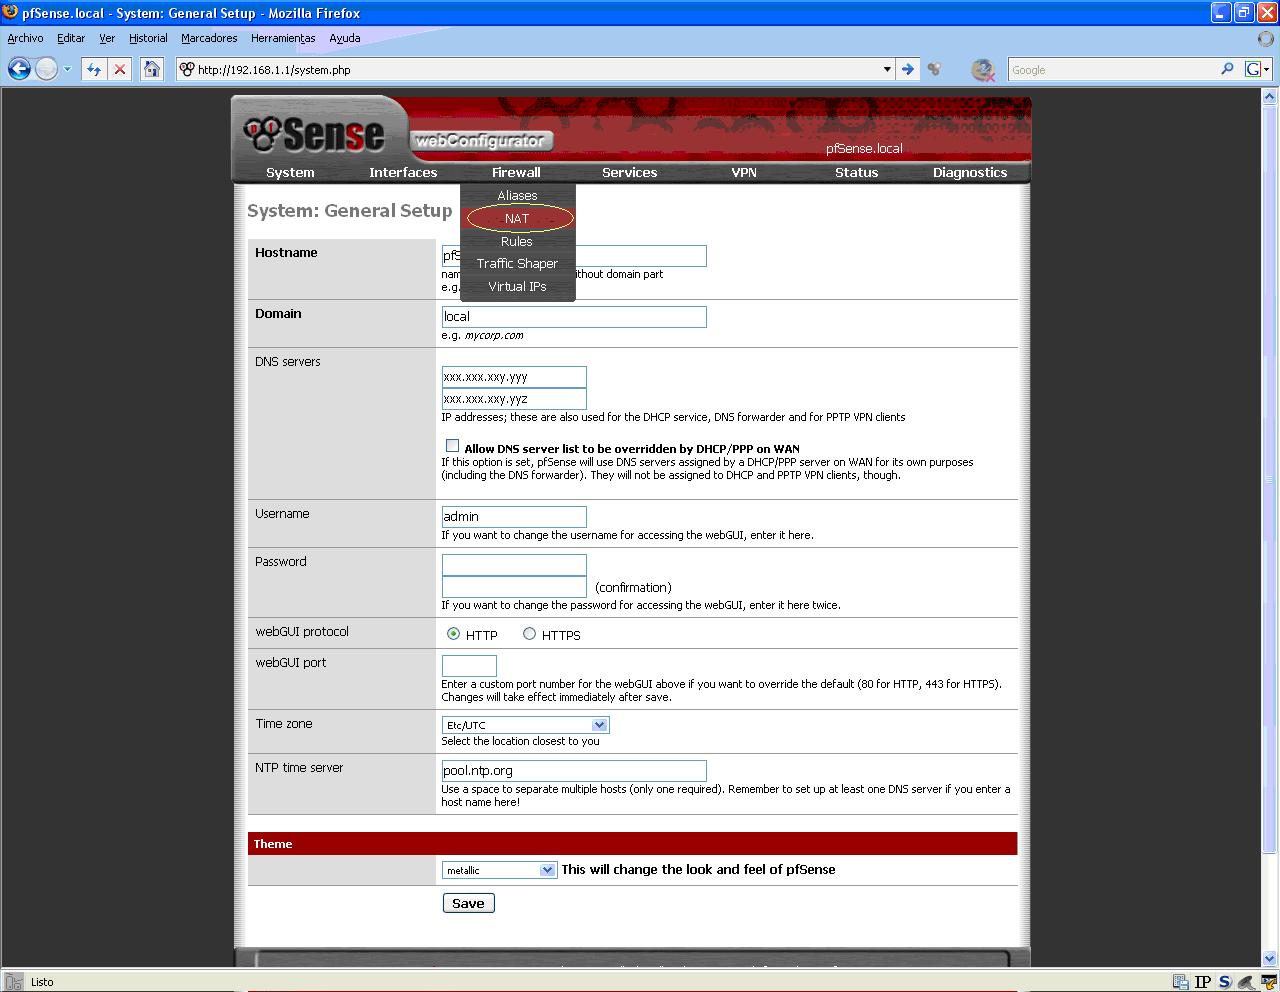Click the globe toolbar icon left of Google box
The image size is (1280, 992).
tap(983, 69)
